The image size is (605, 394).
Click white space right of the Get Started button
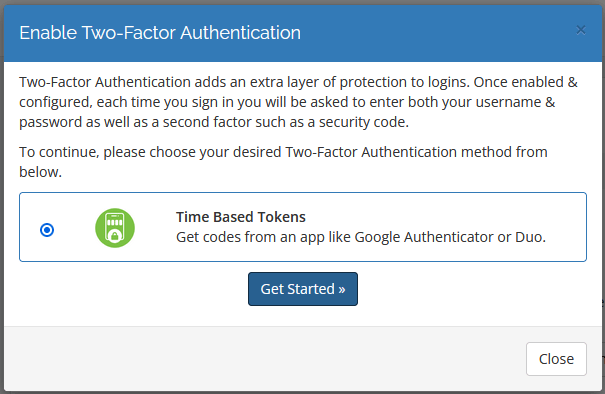[475, 289]
